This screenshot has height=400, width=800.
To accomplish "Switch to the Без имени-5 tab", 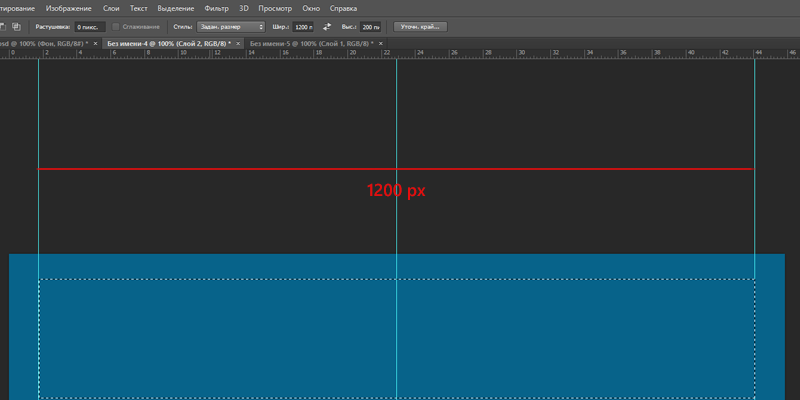I will click(x=308, y=44).
